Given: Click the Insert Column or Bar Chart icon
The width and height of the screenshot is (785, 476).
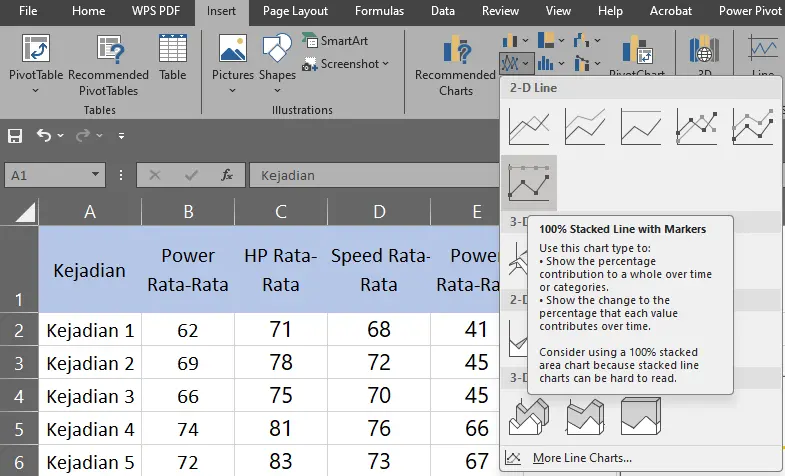Looking at the screenshot, I should 509,40.
